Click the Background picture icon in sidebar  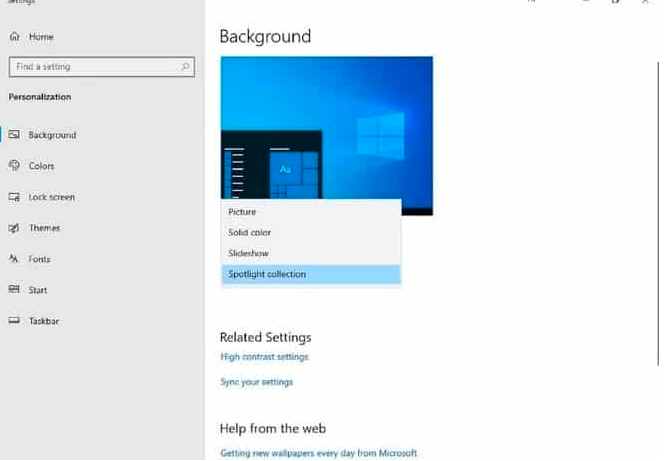click(x=14, y=135)
